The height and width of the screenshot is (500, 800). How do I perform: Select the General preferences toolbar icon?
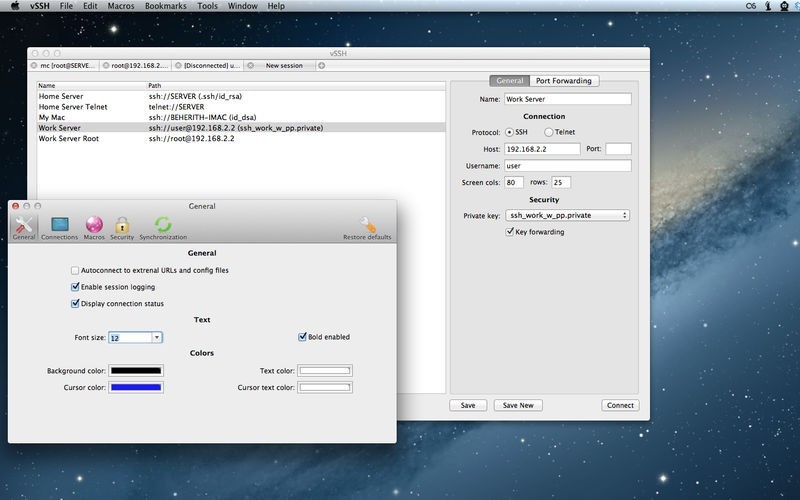tap(23, 227)
